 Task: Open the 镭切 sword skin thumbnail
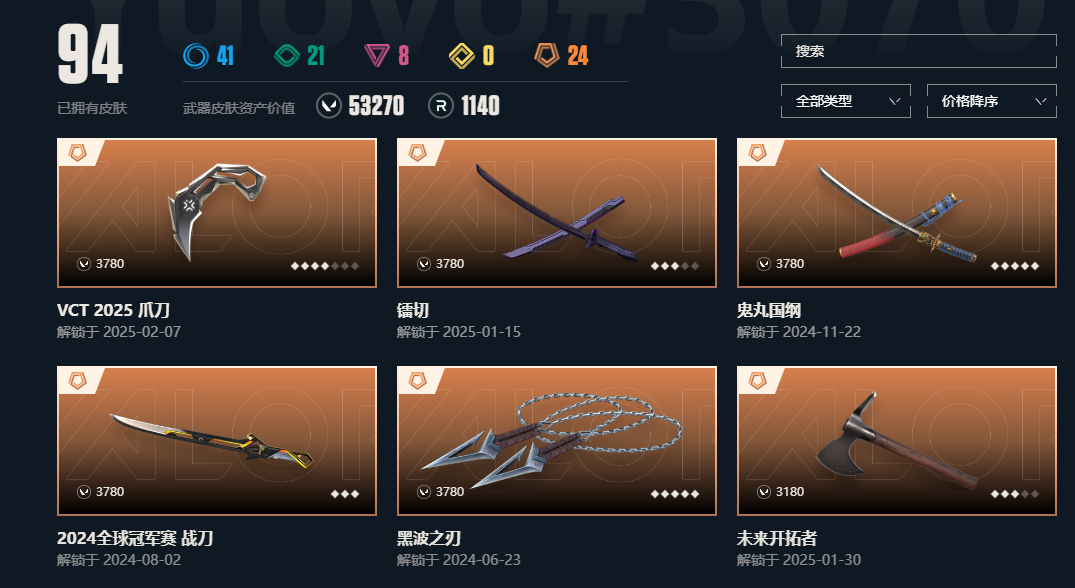click(x=557, y=212)
